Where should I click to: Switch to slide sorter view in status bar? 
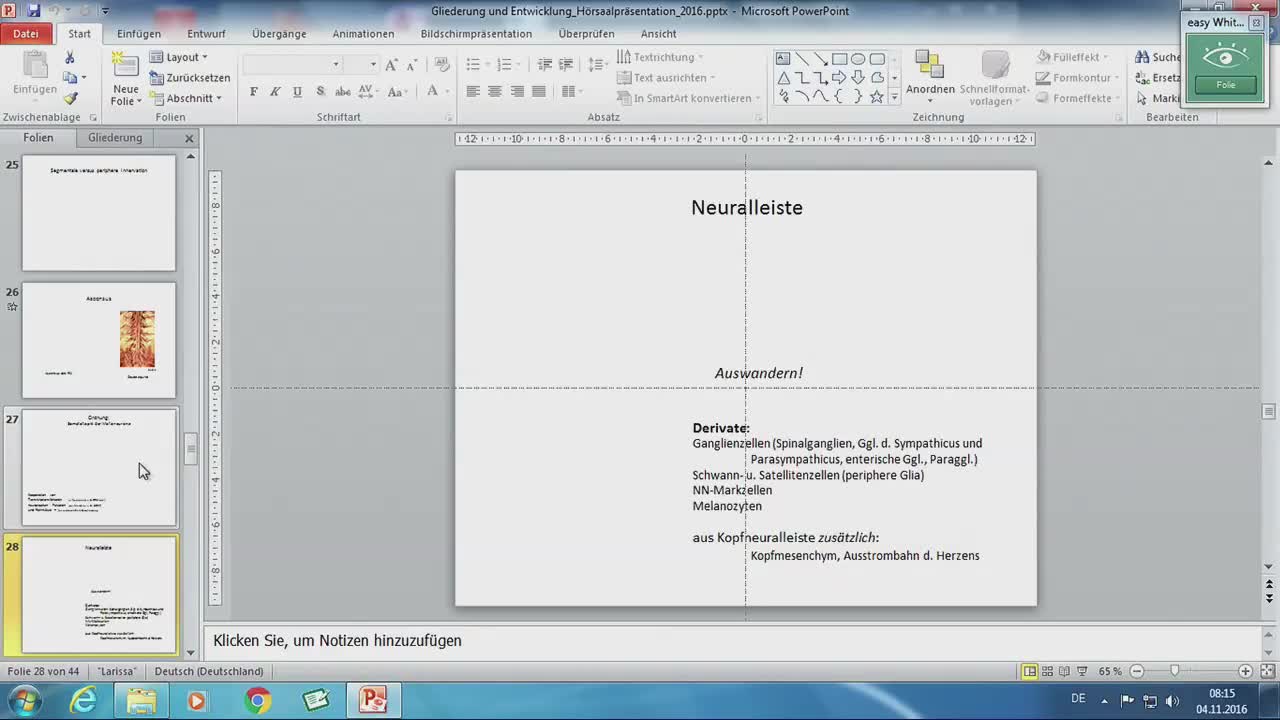1047,671
